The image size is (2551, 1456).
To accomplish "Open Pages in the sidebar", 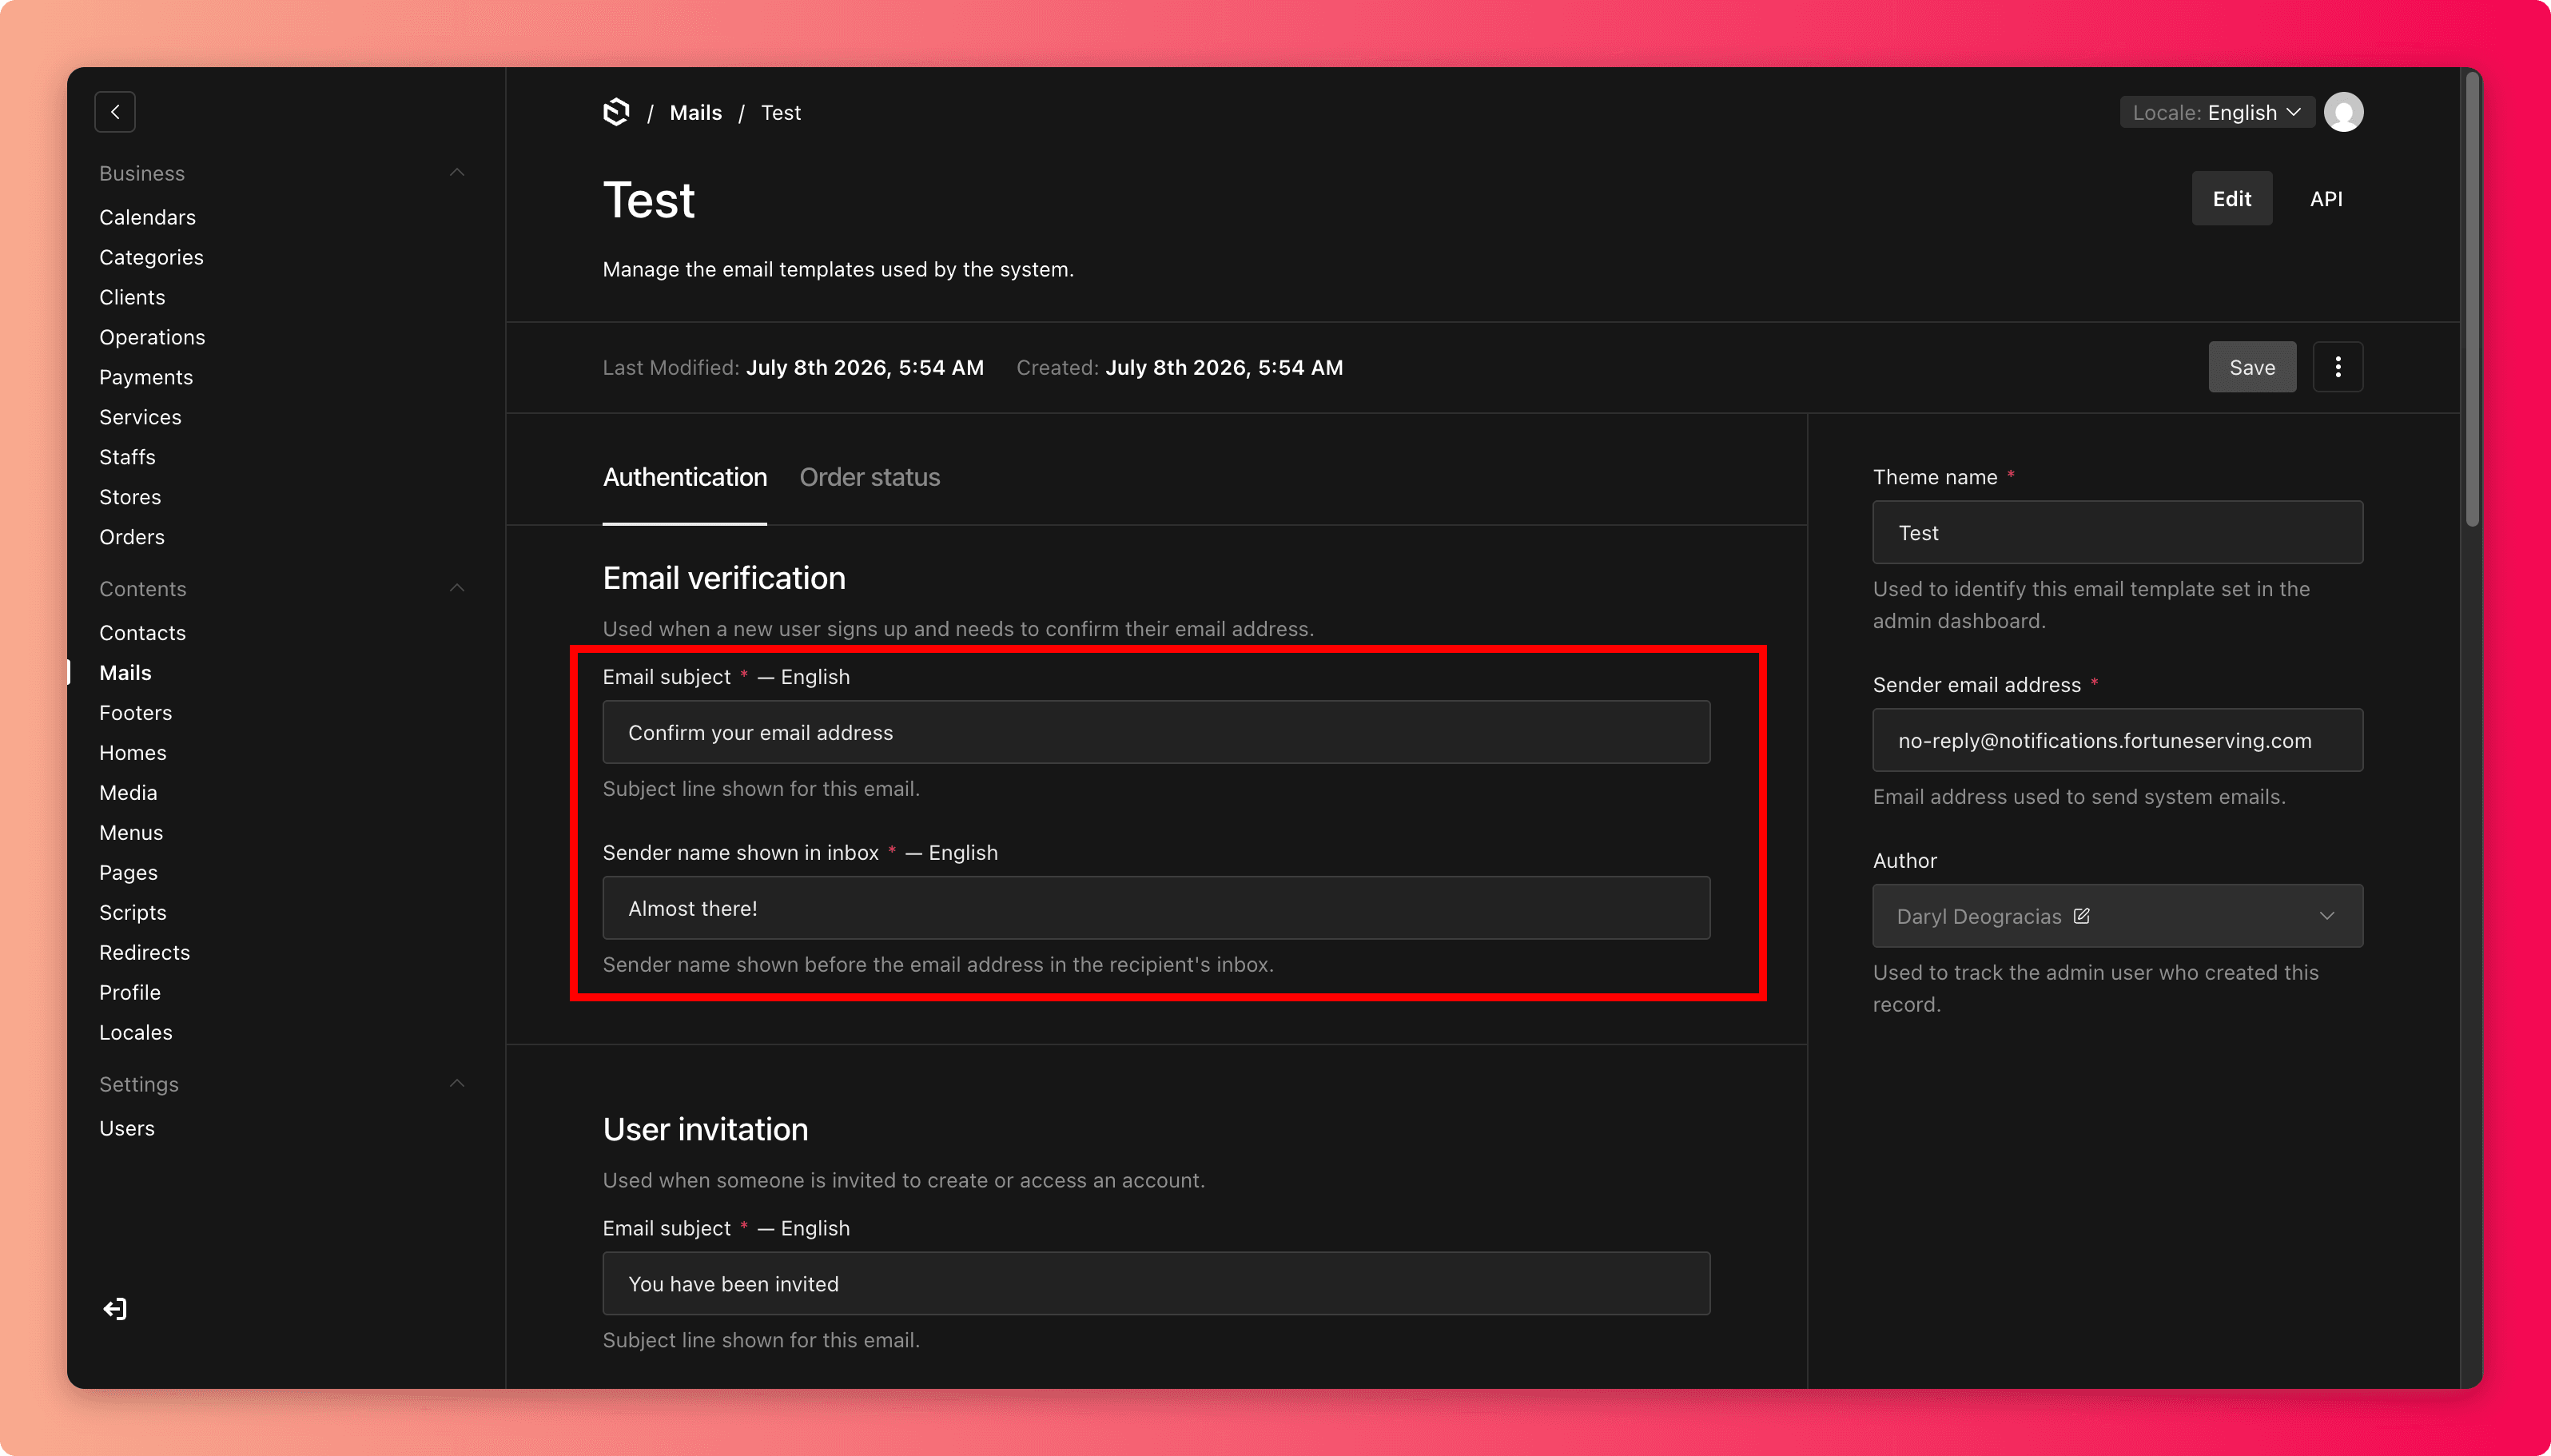I will coord(128,873).
